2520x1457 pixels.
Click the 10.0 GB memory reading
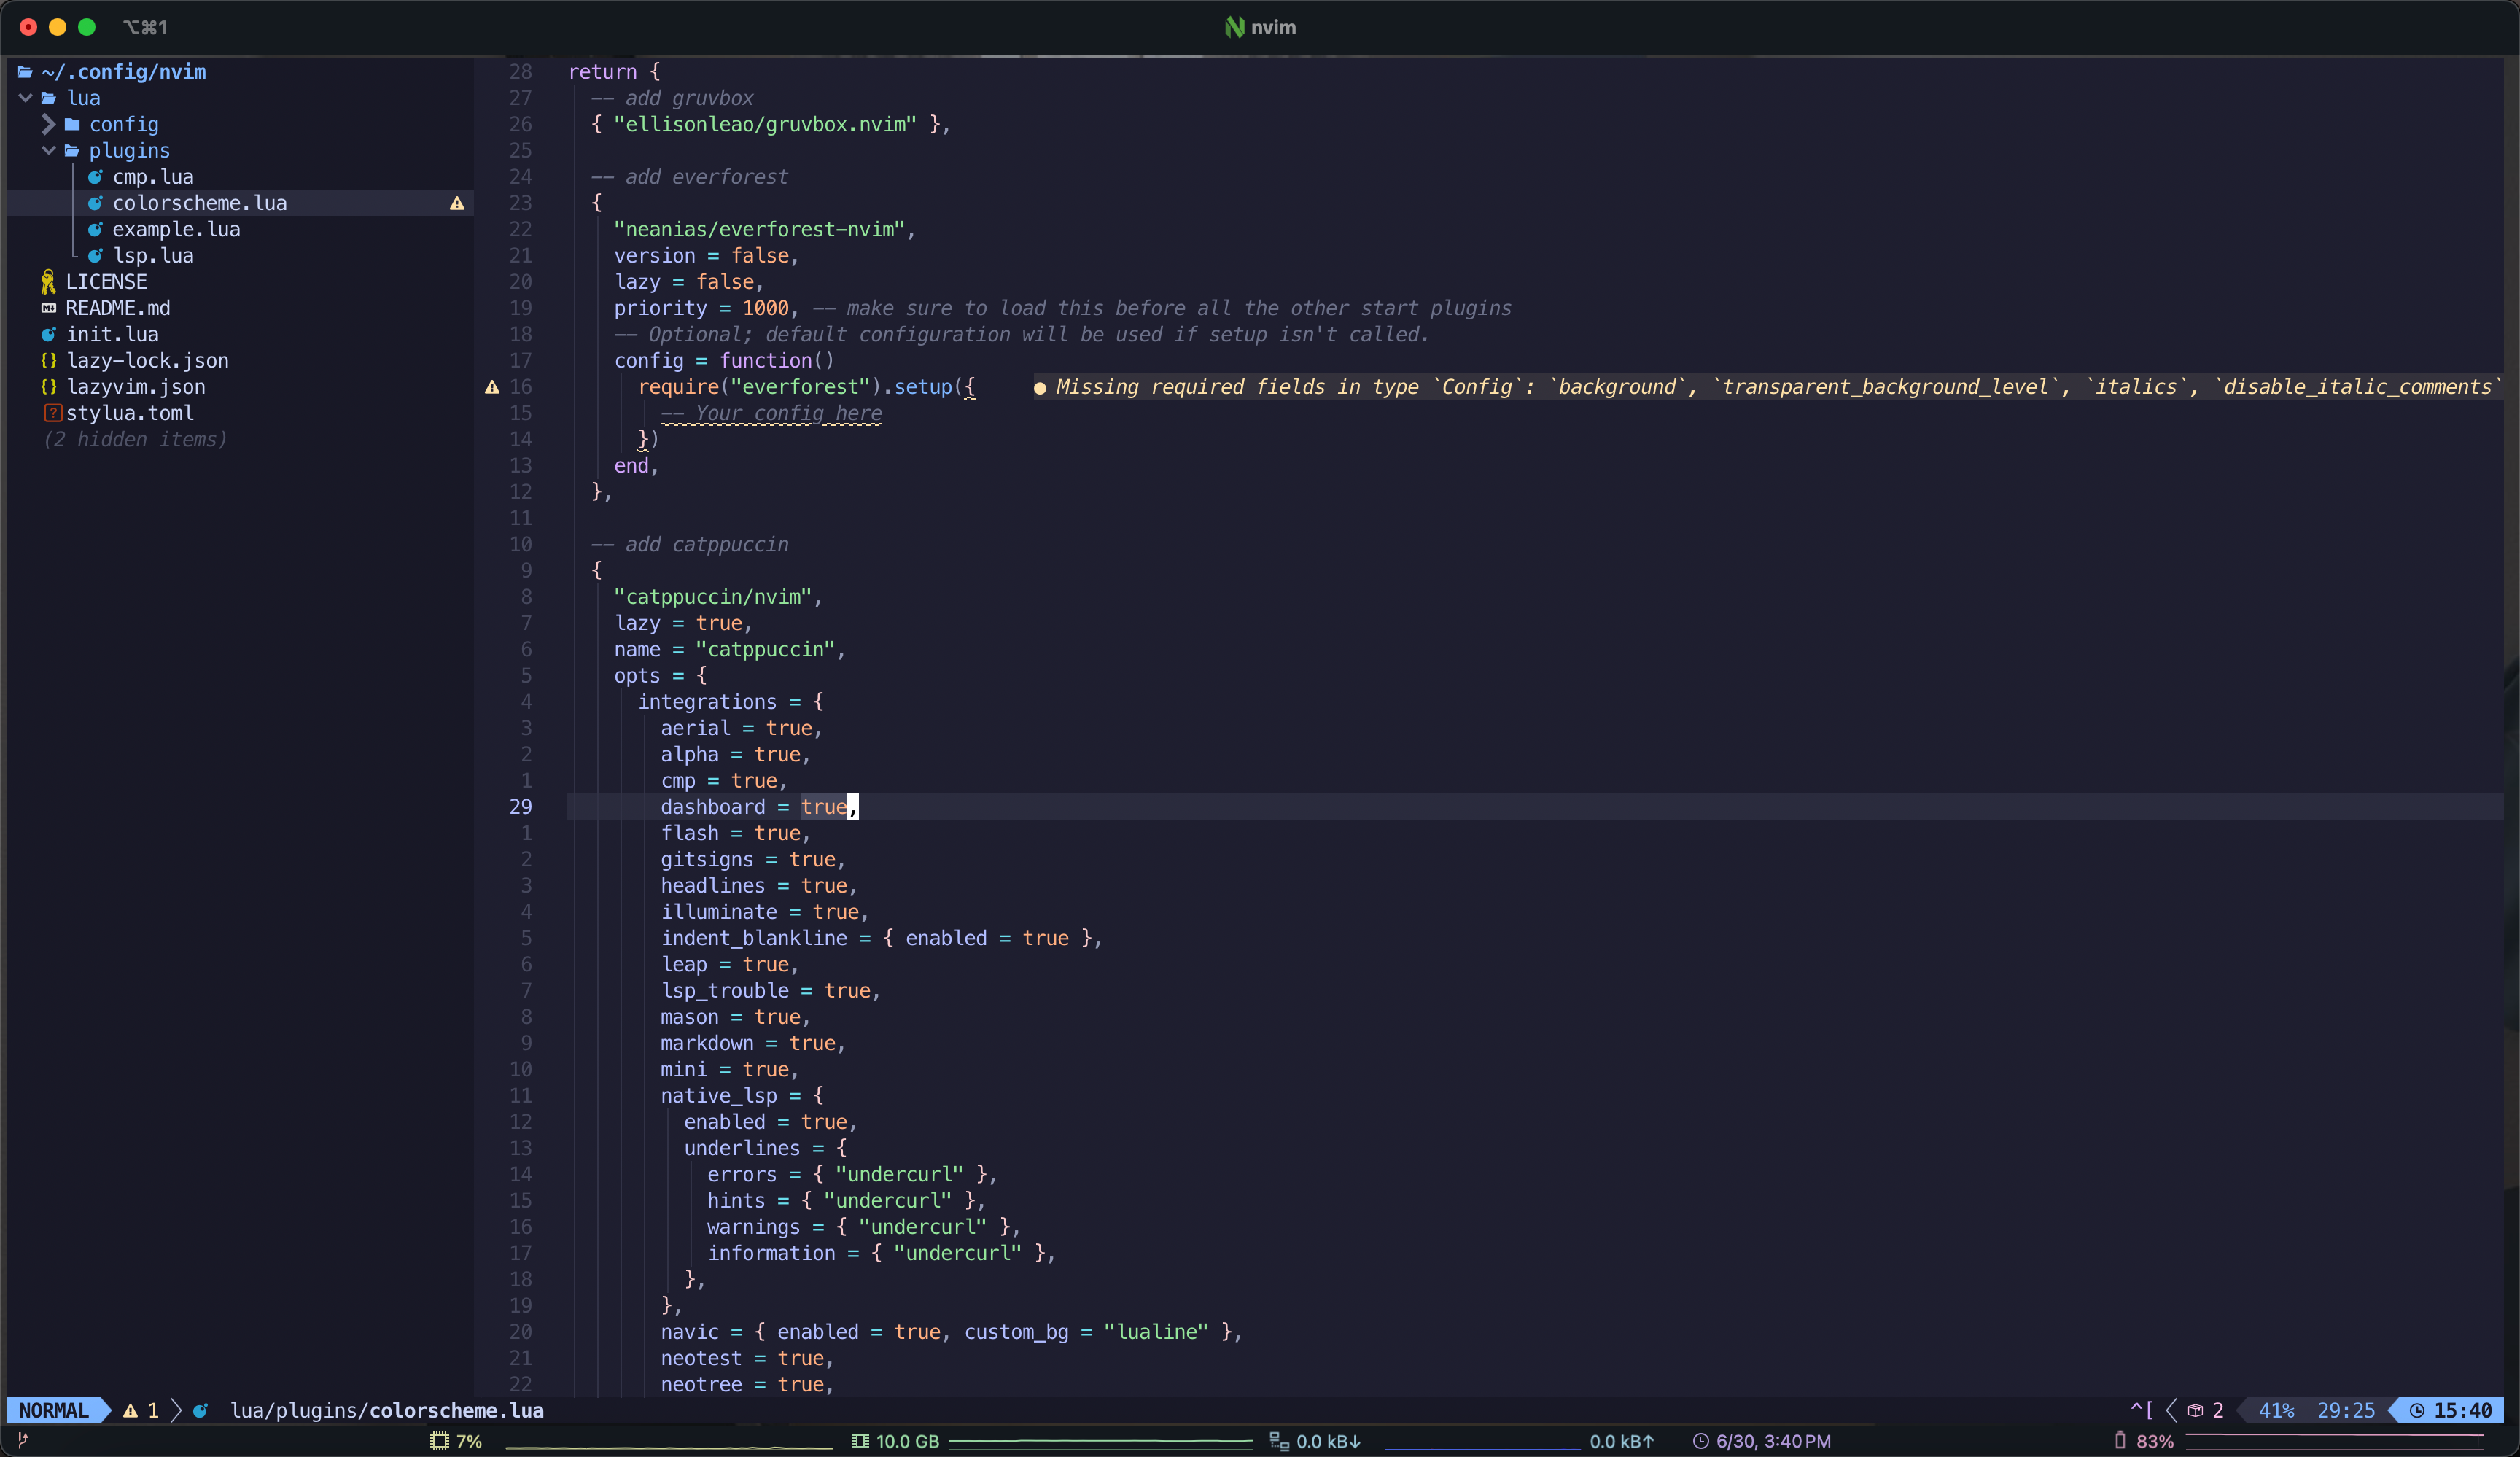click(908, 1441)
